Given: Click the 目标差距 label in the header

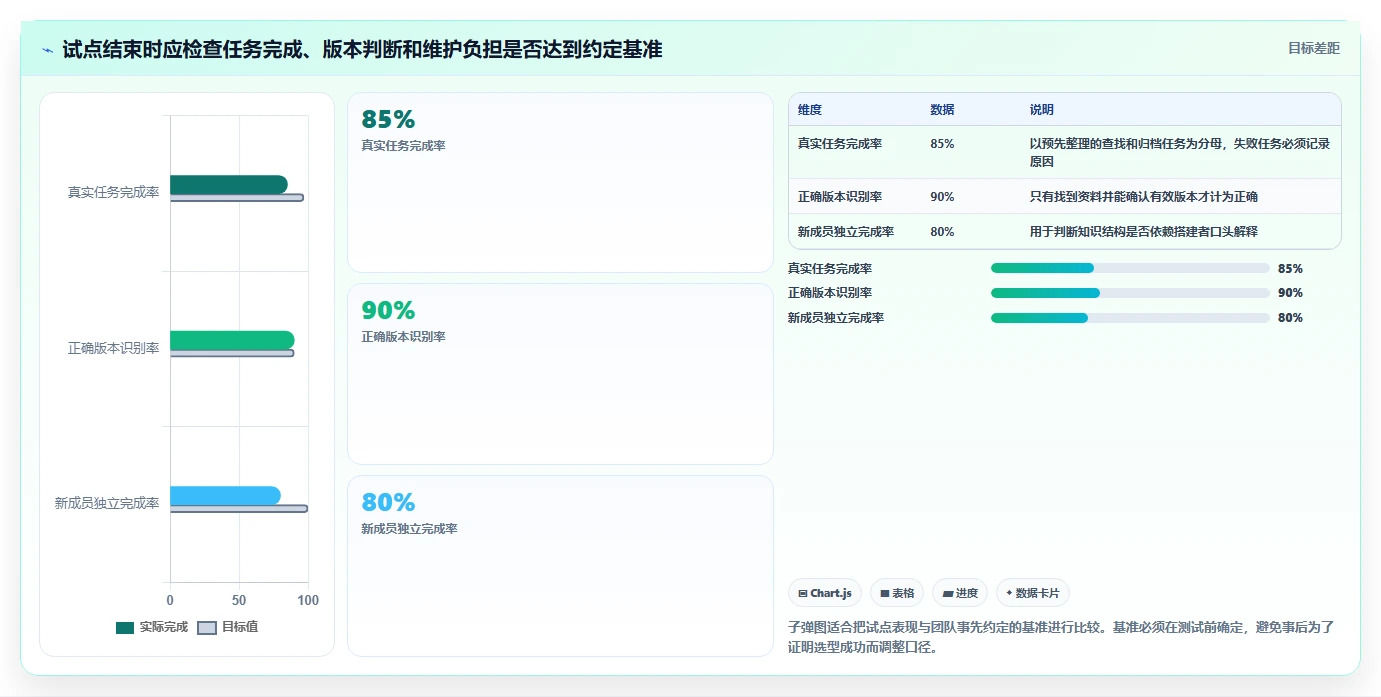Looking at the screenshot, I should point(1313,48).
